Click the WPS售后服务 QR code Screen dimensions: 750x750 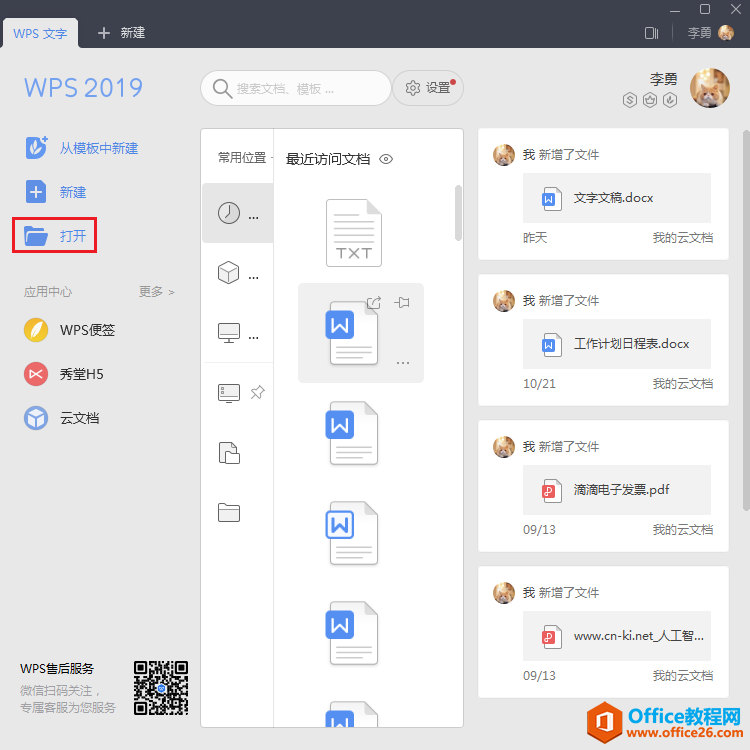coord(161,688)
